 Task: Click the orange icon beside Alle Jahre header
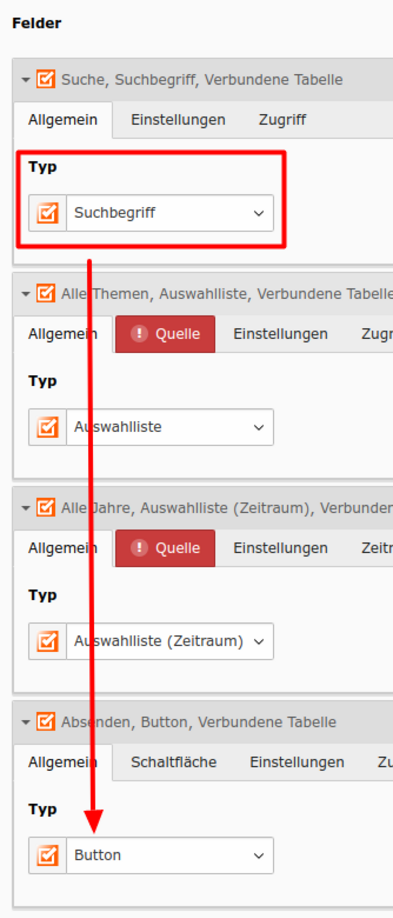click(46, 508)
